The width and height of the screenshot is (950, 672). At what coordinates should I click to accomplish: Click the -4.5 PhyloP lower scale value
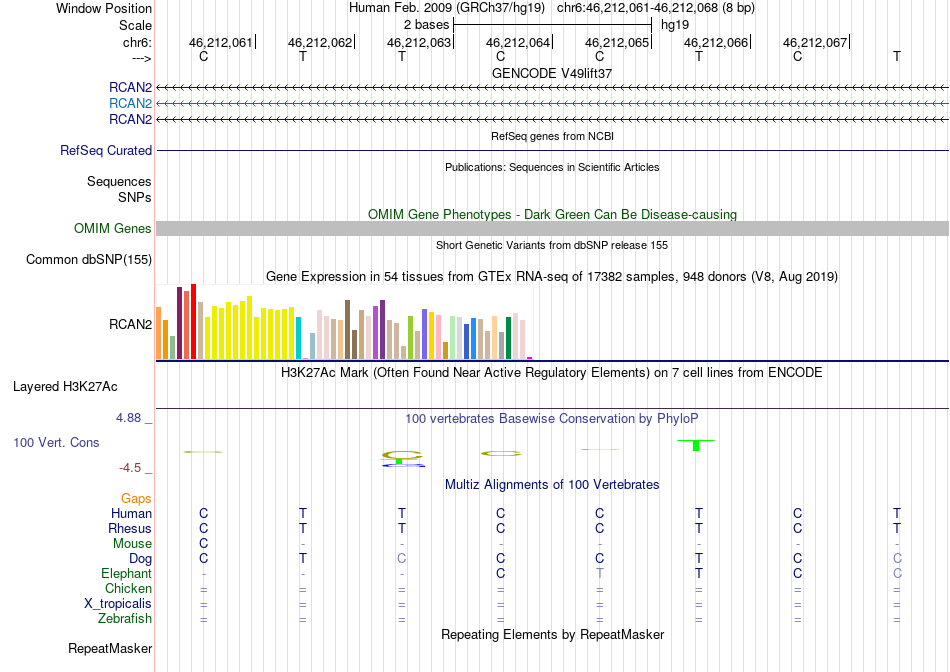(x=130, y=468)
